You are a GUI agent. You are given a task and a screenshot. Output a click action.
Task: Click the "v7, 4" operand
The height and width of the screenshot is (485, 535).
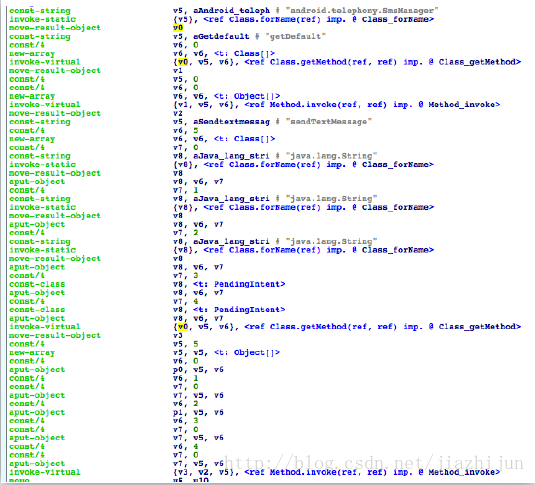pyautogui.click(x=186, y=301)
